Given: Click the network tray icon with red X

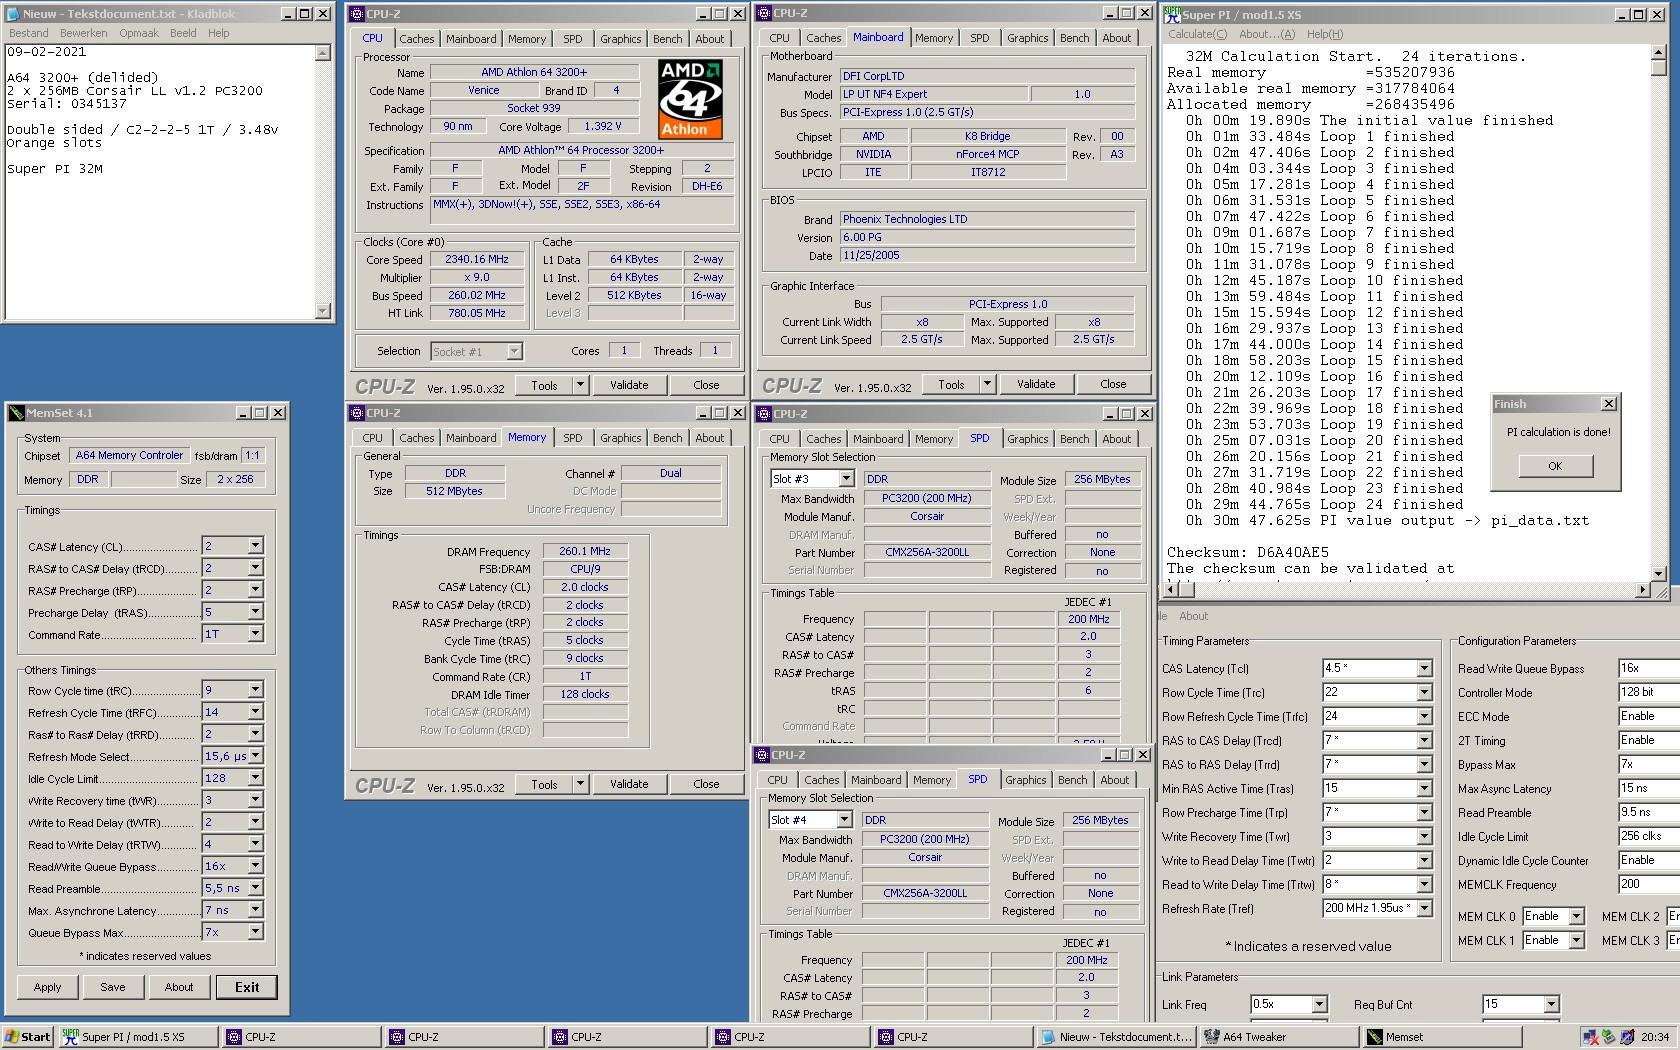Looking at the screenshot, I should [x=1591, y=1037].
